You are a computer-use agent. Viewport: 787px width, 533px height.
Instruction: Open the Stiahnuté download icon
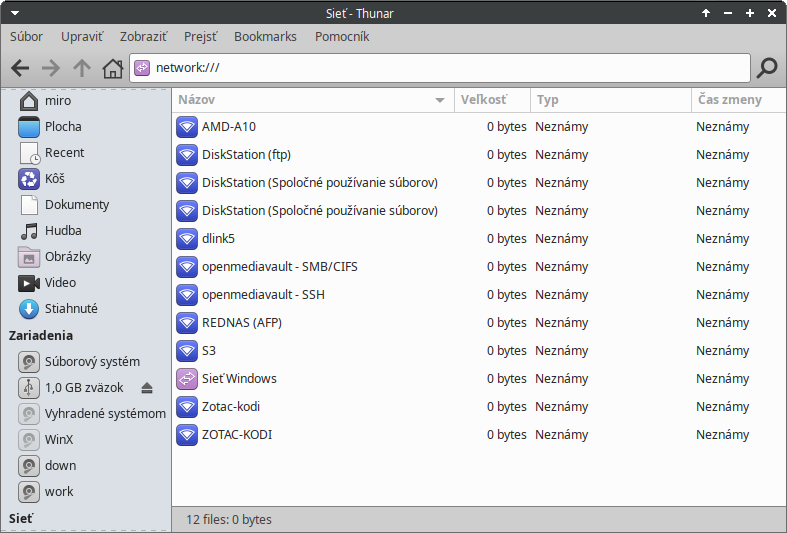pos(29,309)
